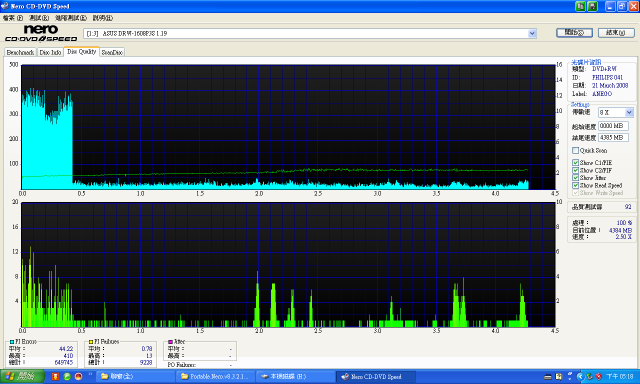
Task: Click the Exit button at top right
Action: [616, 33]
